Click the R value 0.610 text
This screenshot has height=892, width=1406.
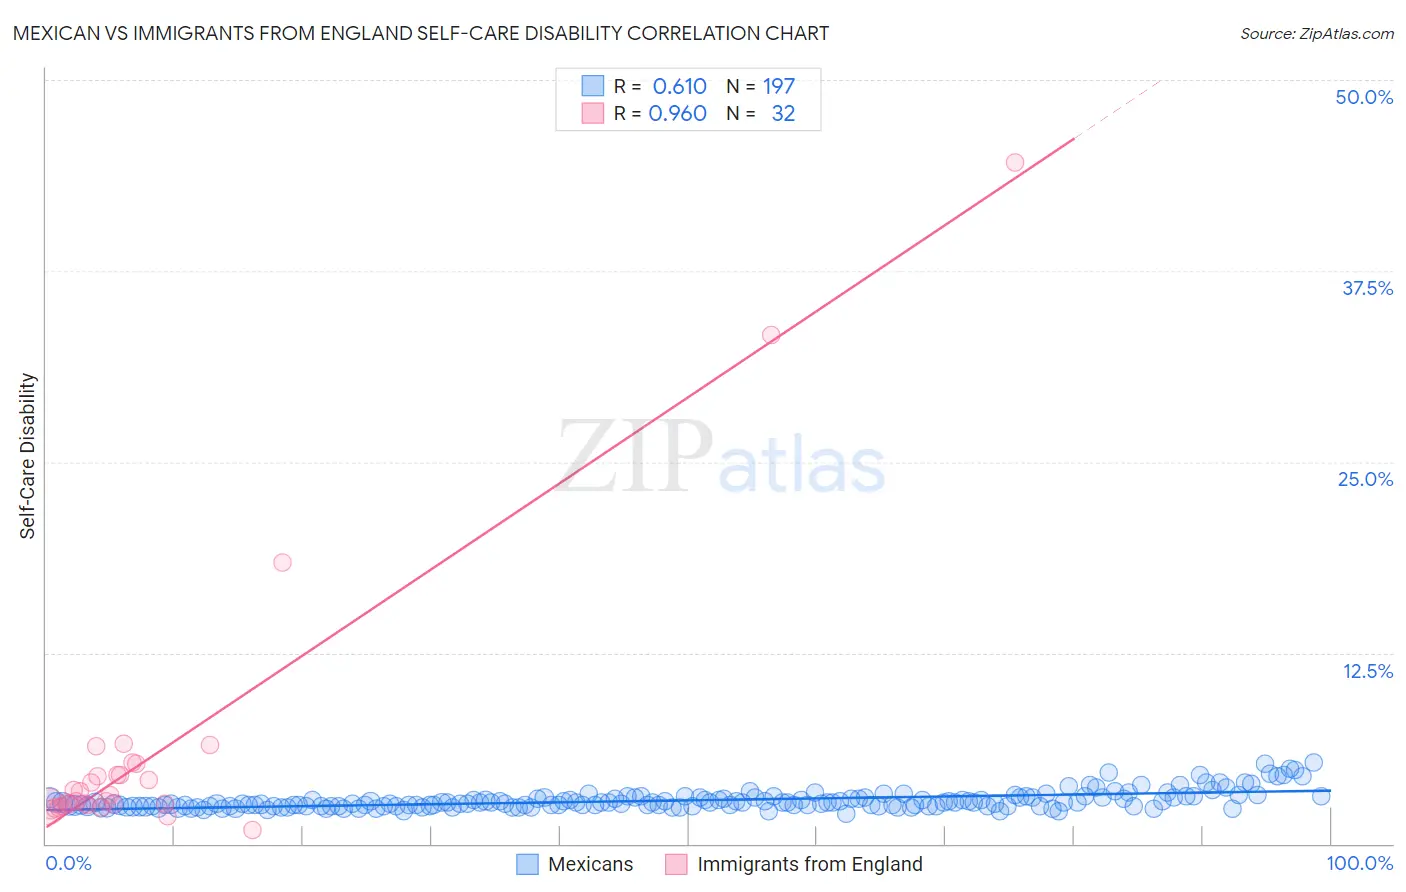tap(680, 86)
